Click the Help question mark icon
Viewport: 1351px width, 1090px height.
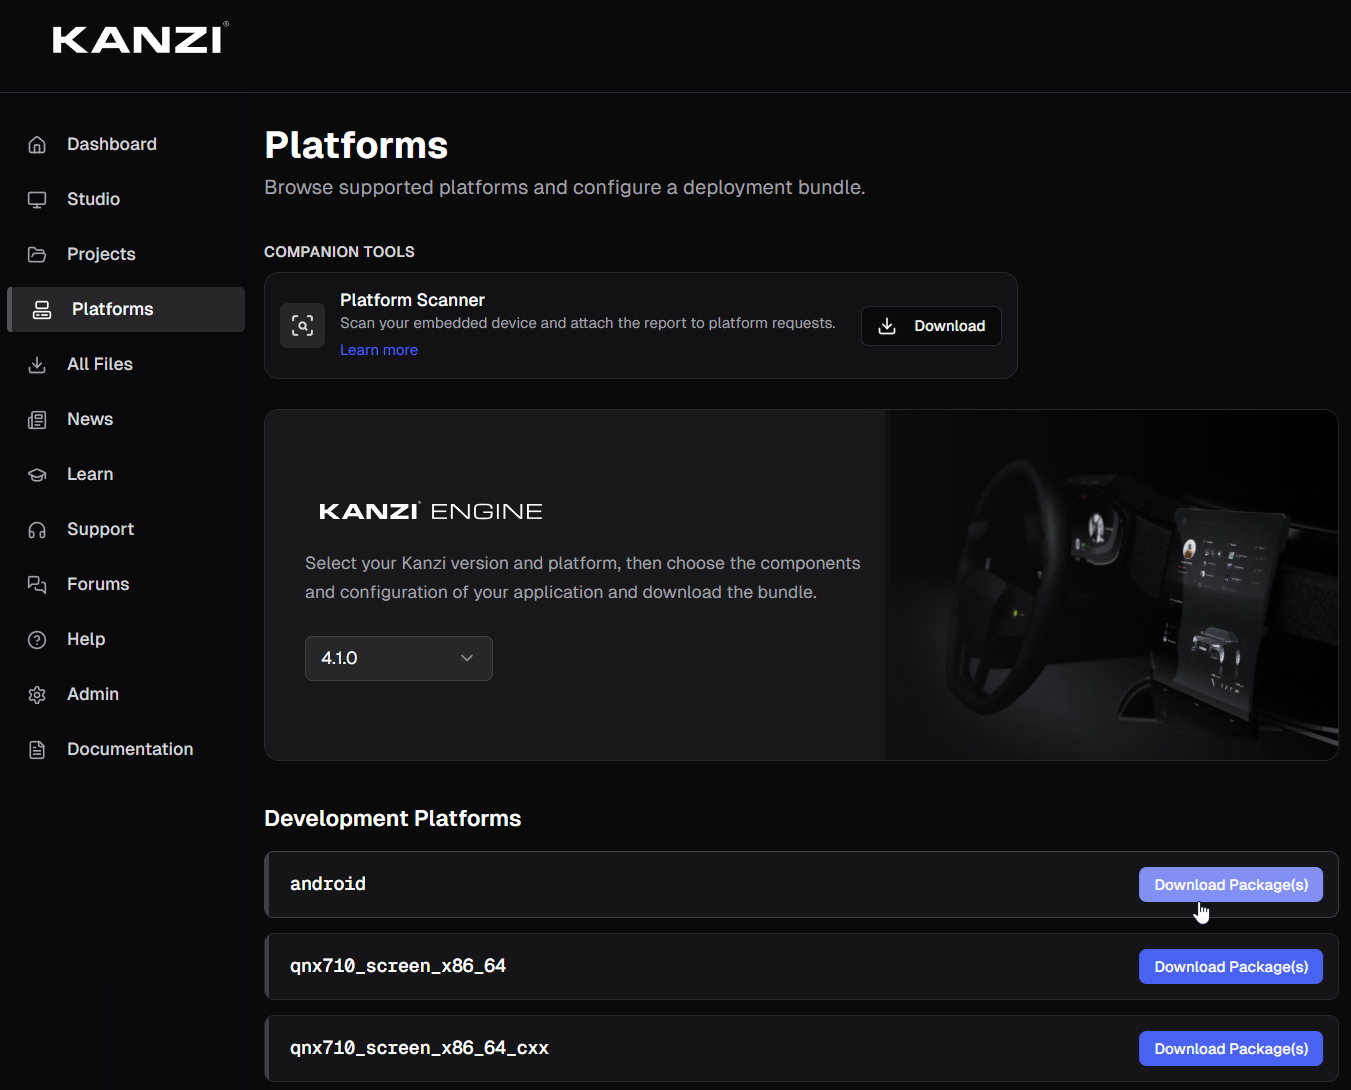pyautogui.click(x=37, y=639)
